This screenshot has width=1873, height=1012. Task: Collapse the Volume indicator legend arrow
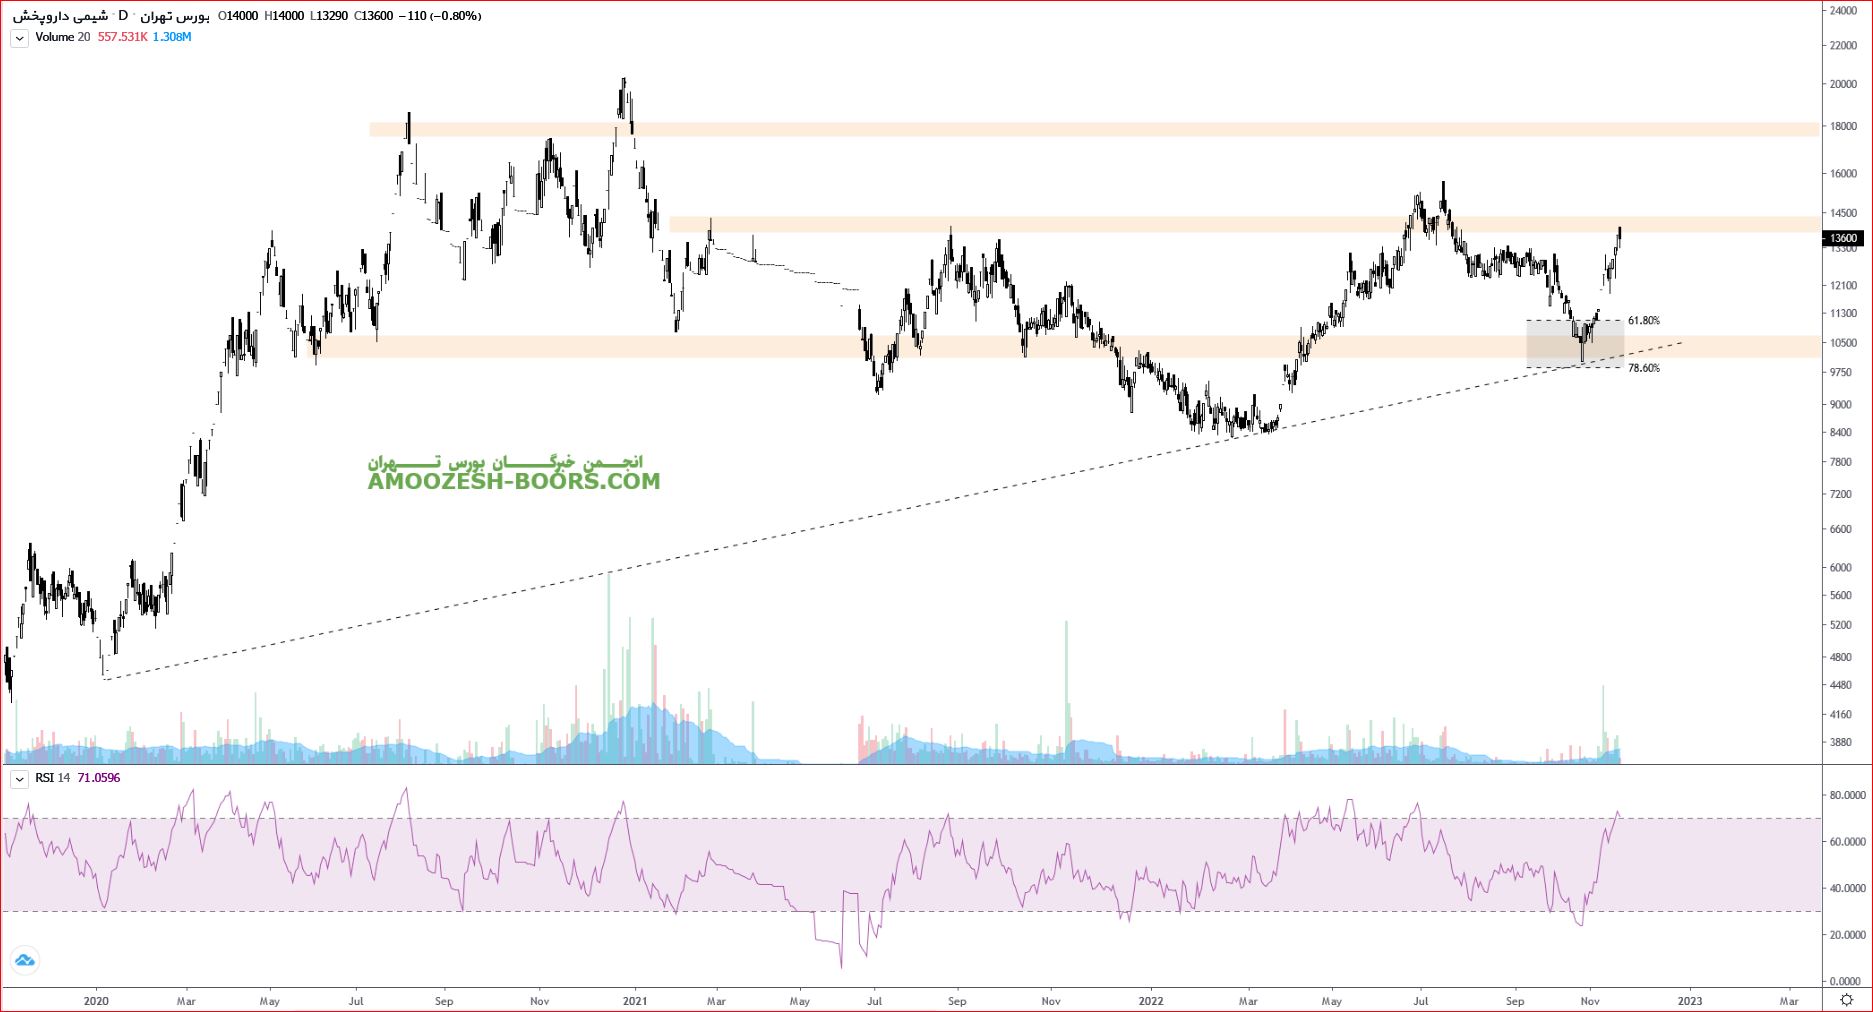click(19, 38)
